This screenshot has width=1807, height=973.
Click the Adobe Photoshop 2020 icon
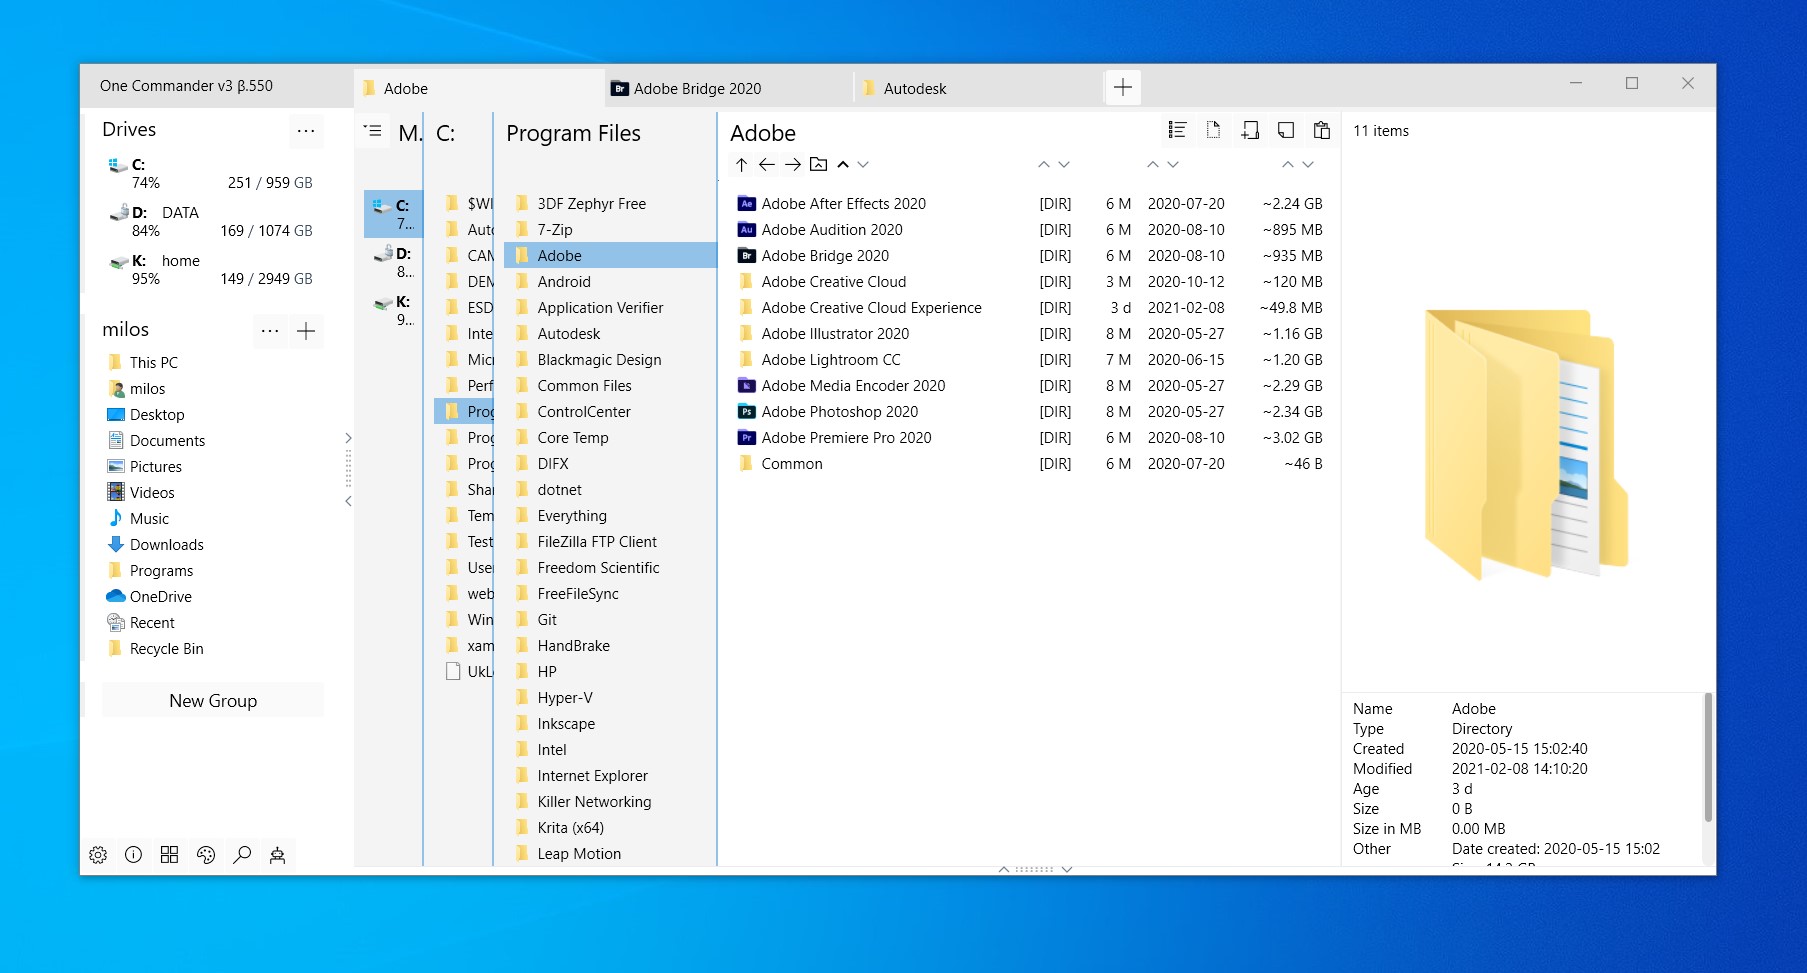click(x=746, y=412)
